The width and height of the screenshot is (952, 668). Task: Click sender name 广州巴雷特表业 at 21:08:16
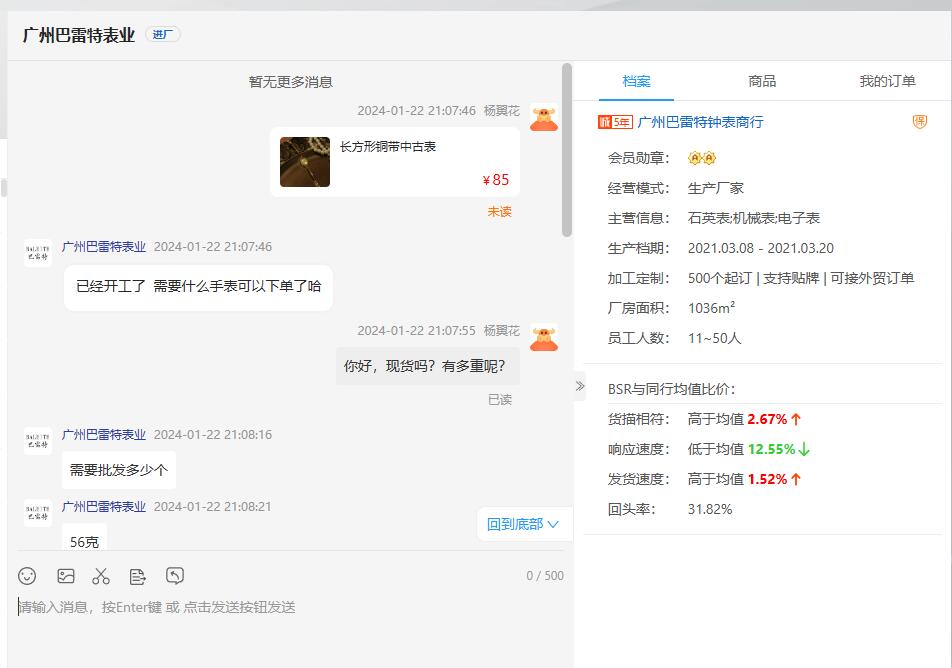[x=104, y=435]
